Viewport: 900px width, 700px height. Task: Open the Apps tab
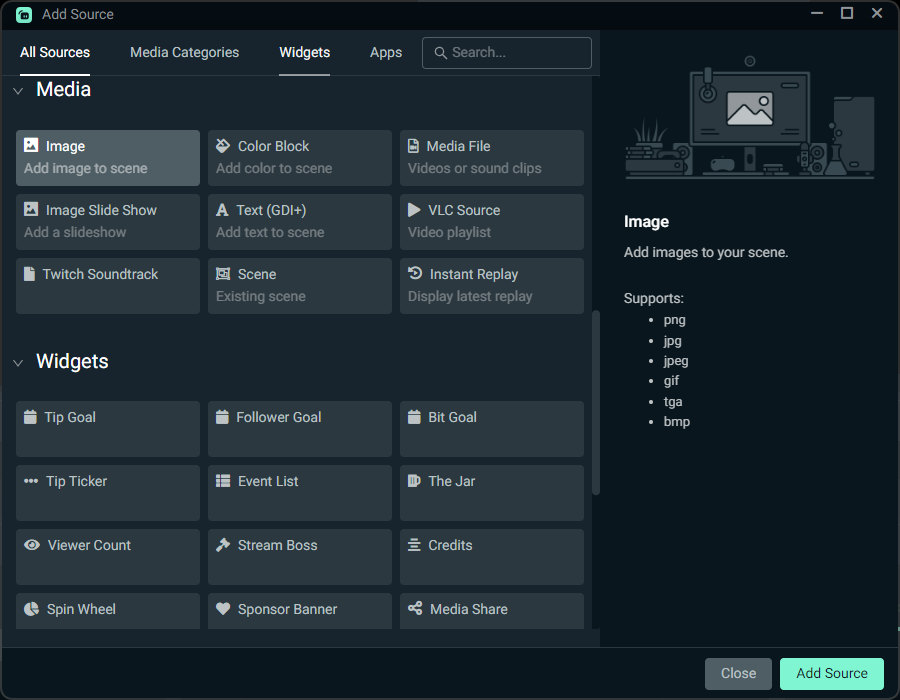[386, 52]
